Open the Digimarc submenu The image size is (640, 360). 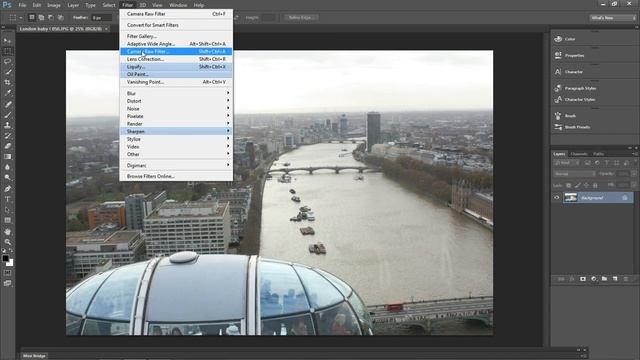click(x=176, y=166)
